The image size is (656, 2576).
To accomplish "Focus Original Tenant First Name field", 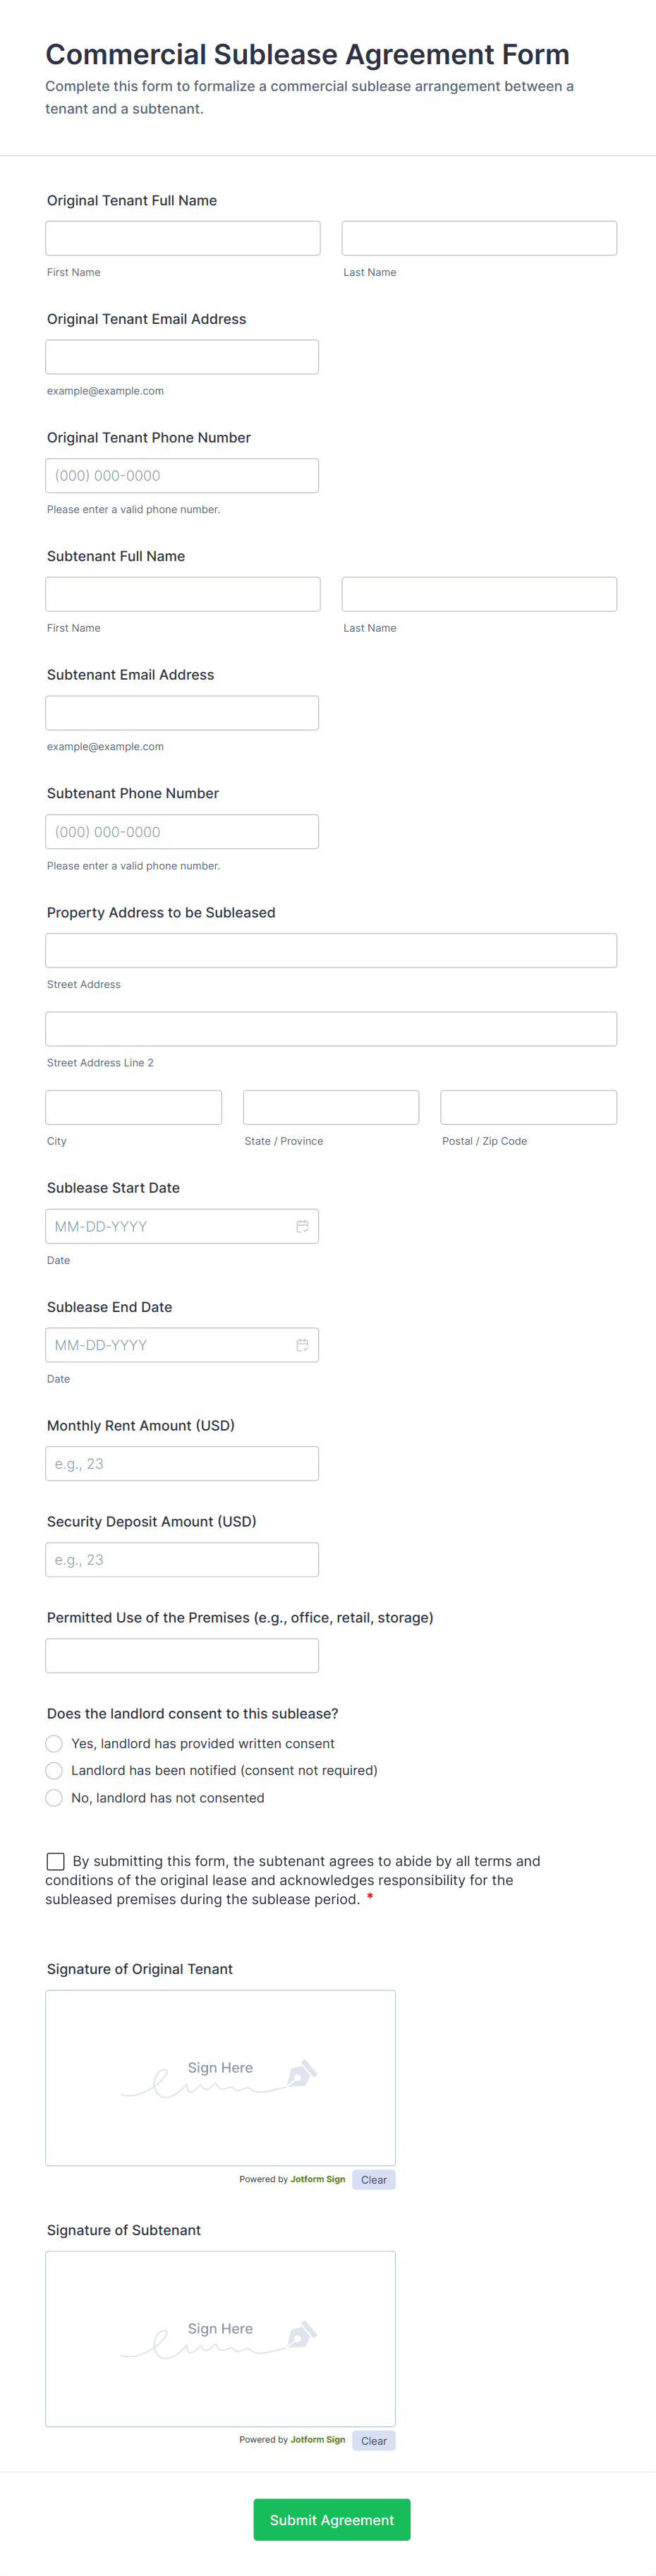I will (183, 238).
